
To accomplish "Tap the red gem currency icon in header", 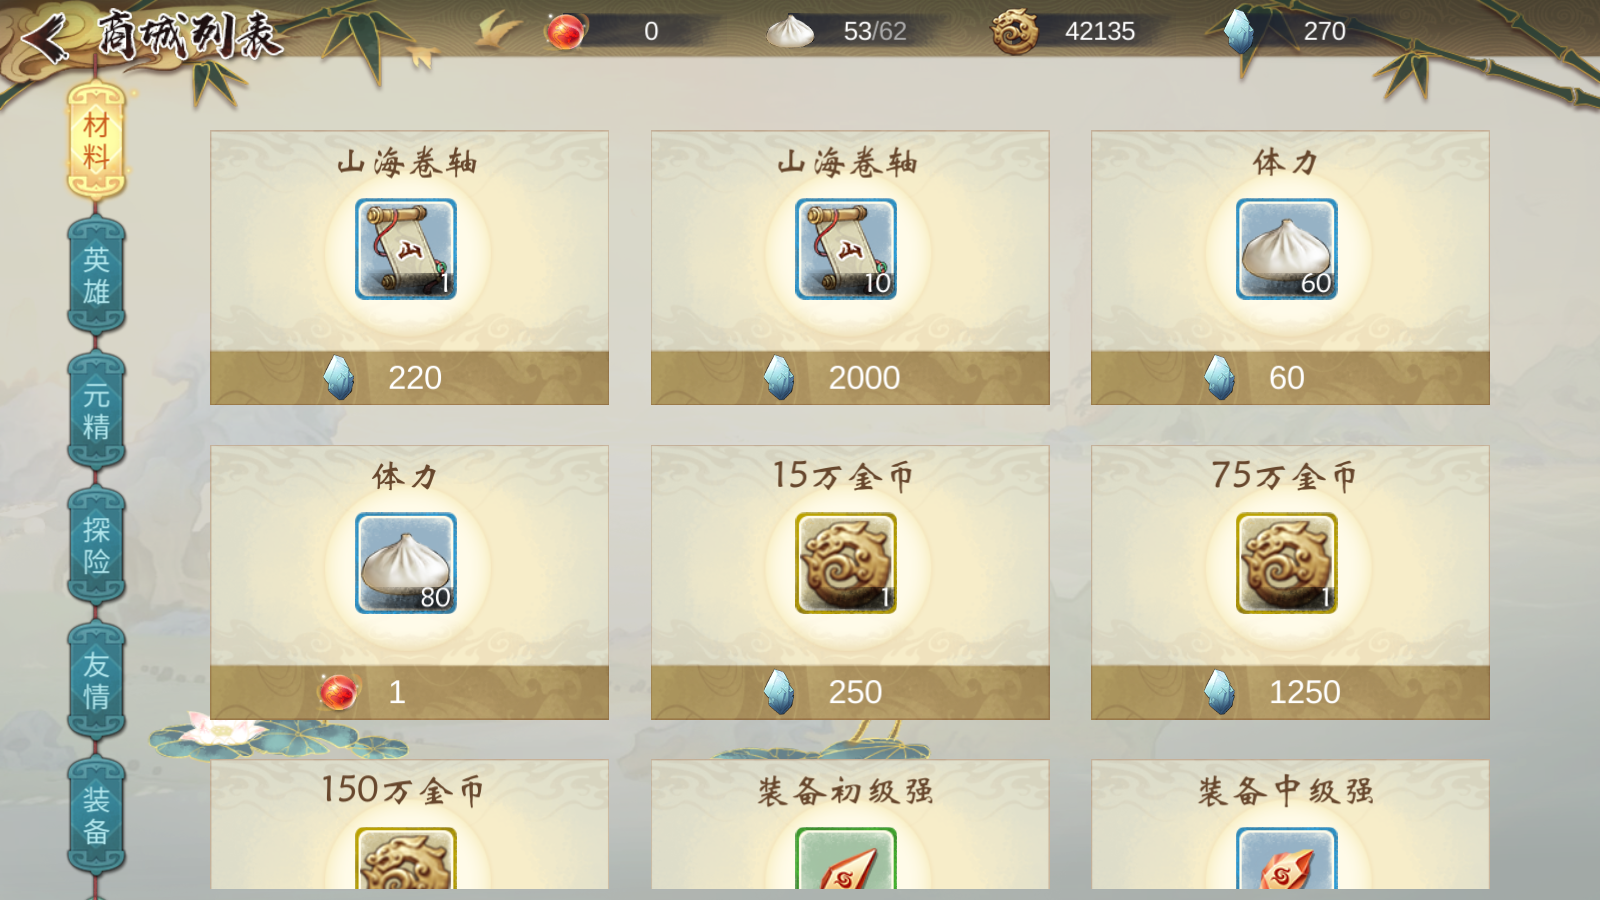I will pyautogui.click(x=566, y=31).
